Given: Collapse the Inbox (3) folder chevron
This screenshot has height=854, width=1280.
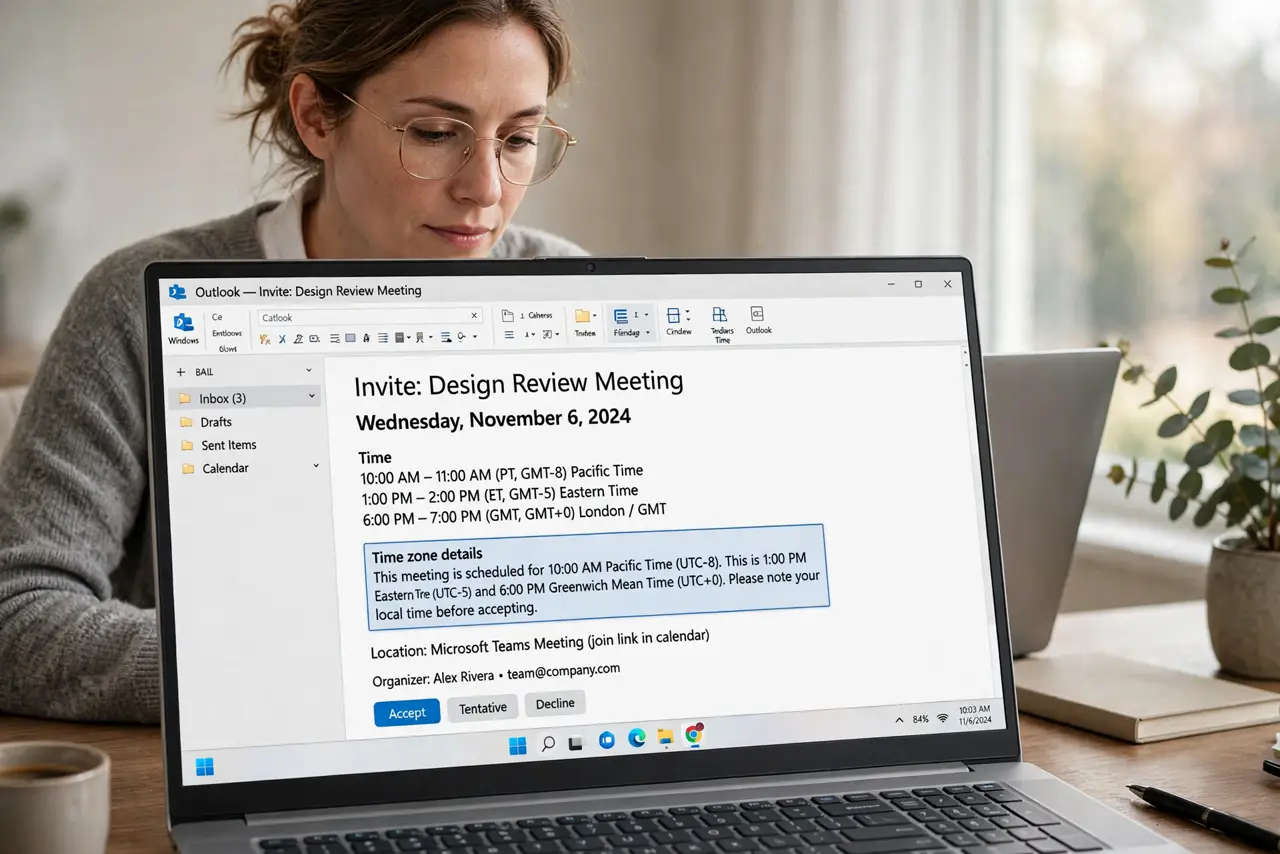Looking at the screenshot, I should pyautogui.click(x=312, y=396).
